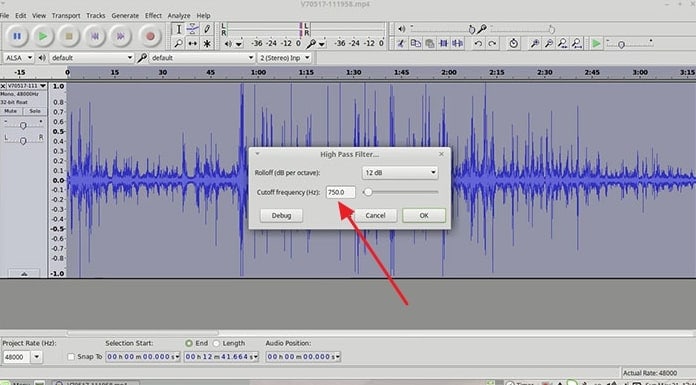Open Audio Position time format arrow
The width and height of the screenshot is (696, 385).
tap(338, 357)
